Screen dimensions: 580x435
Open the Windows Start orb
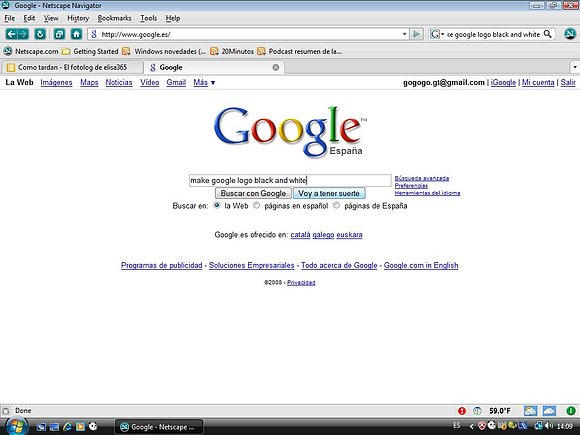click(x=16, y=426)
